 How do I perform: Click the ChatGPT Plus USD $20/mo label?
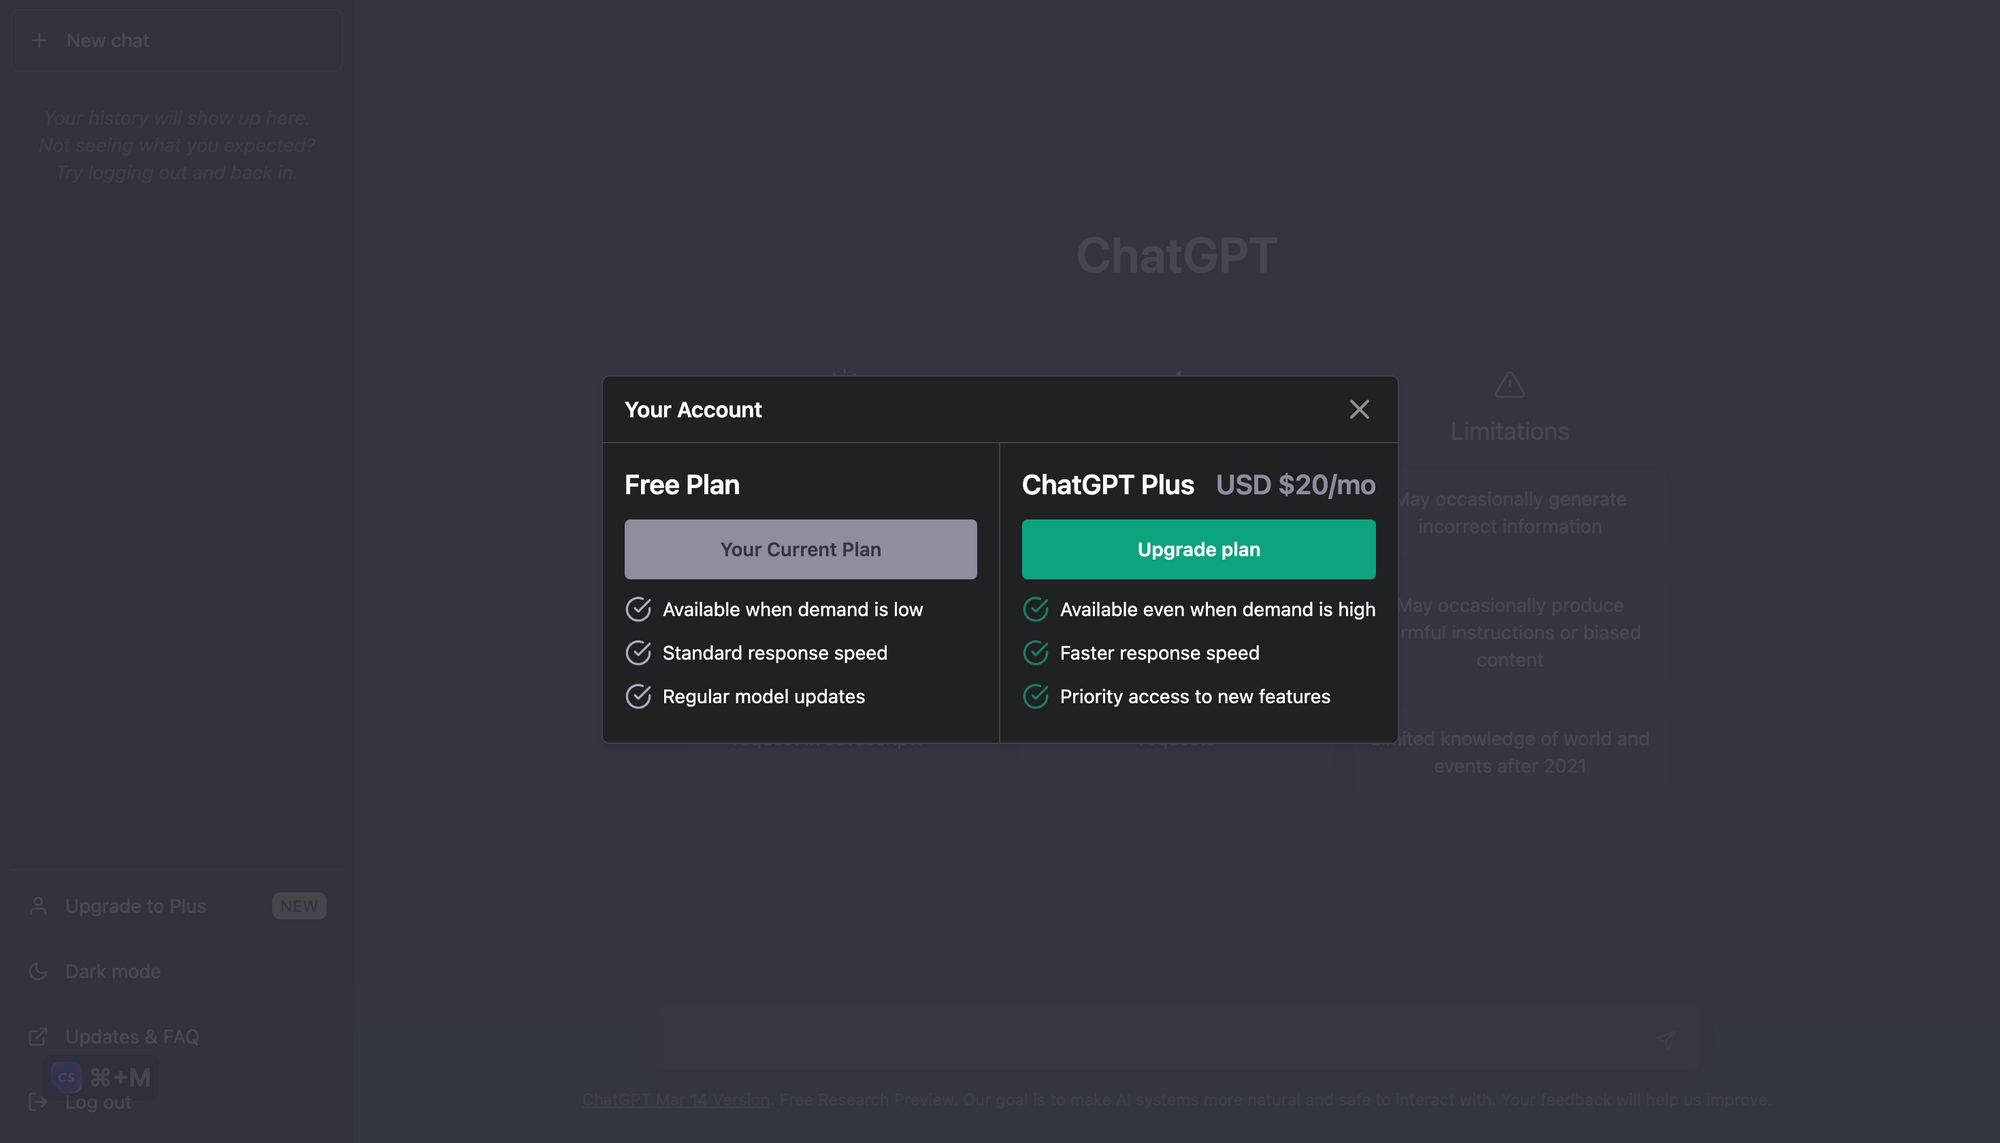point(1198,485)
